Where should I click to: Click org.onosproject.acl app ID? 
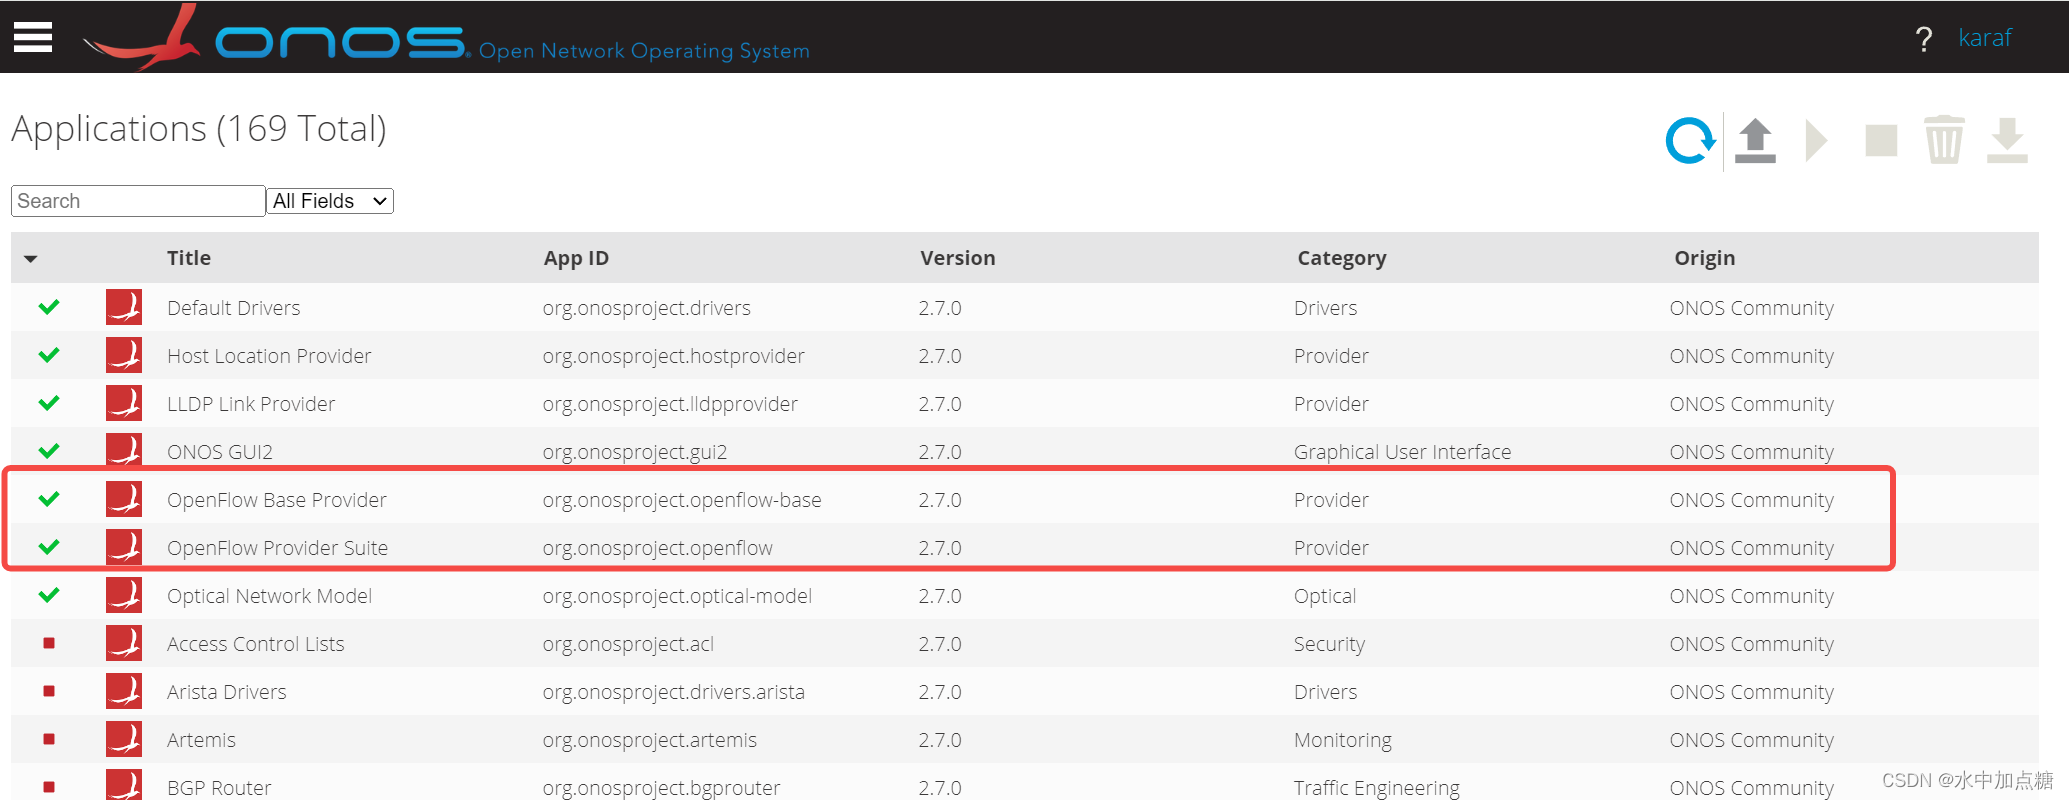click(x=628, y=644)
